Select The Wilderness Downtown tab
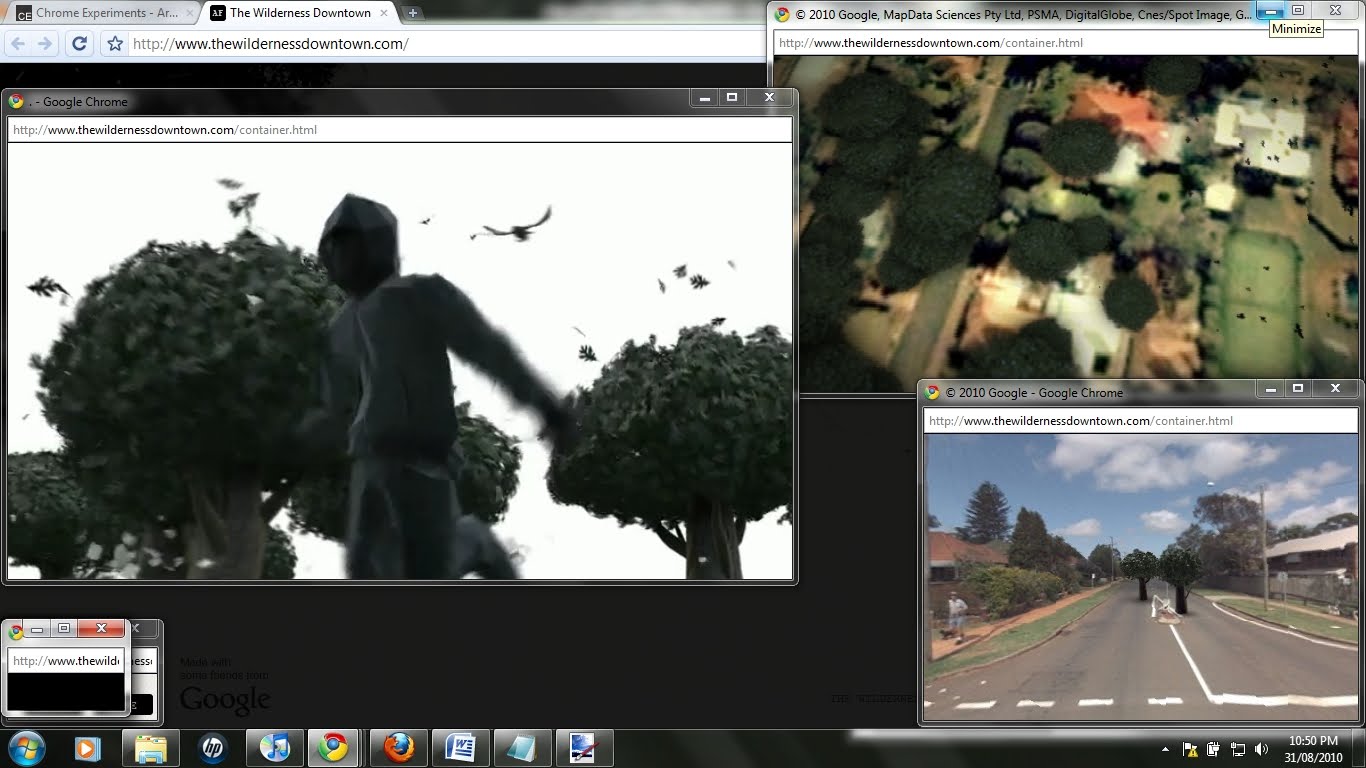The height and width of the screenshot is (768, 1366). (x=297, y=13)
